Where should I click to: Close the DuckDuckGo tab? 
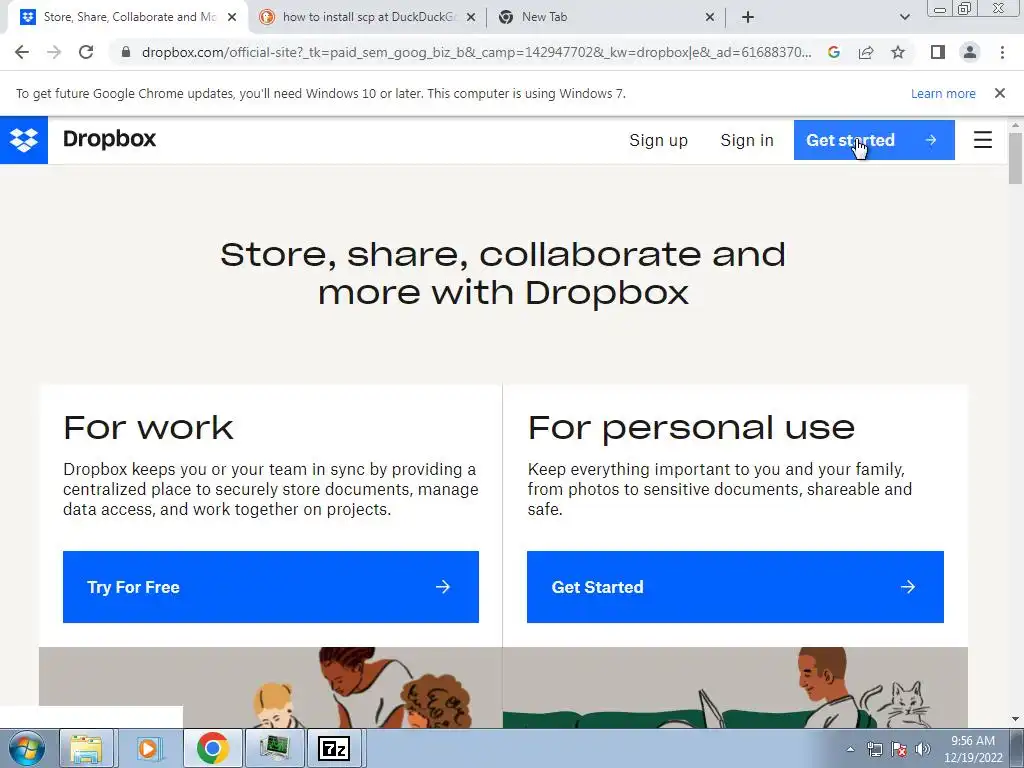[471, 17]
